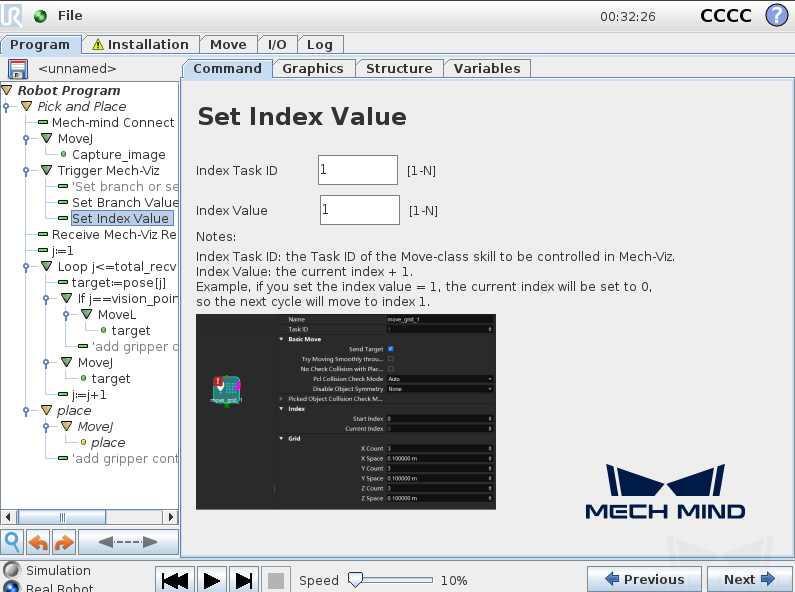
Task: Click the <unnamed> program name
Action: [x=77, y=68]
